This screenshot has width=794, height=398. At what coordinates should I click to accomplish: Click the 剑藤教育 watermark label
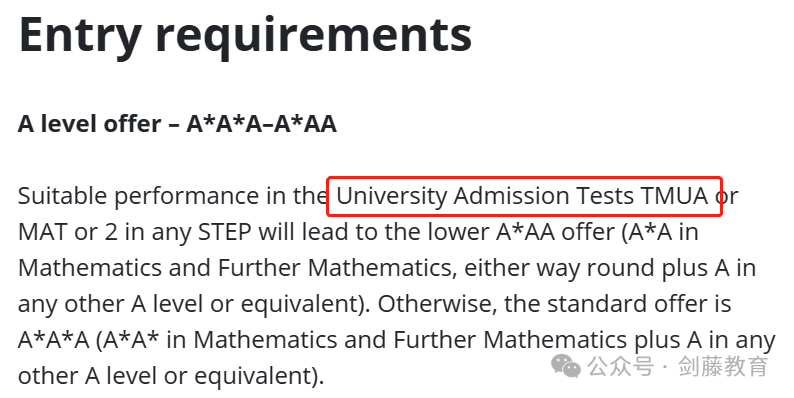[x=723, y=366]
